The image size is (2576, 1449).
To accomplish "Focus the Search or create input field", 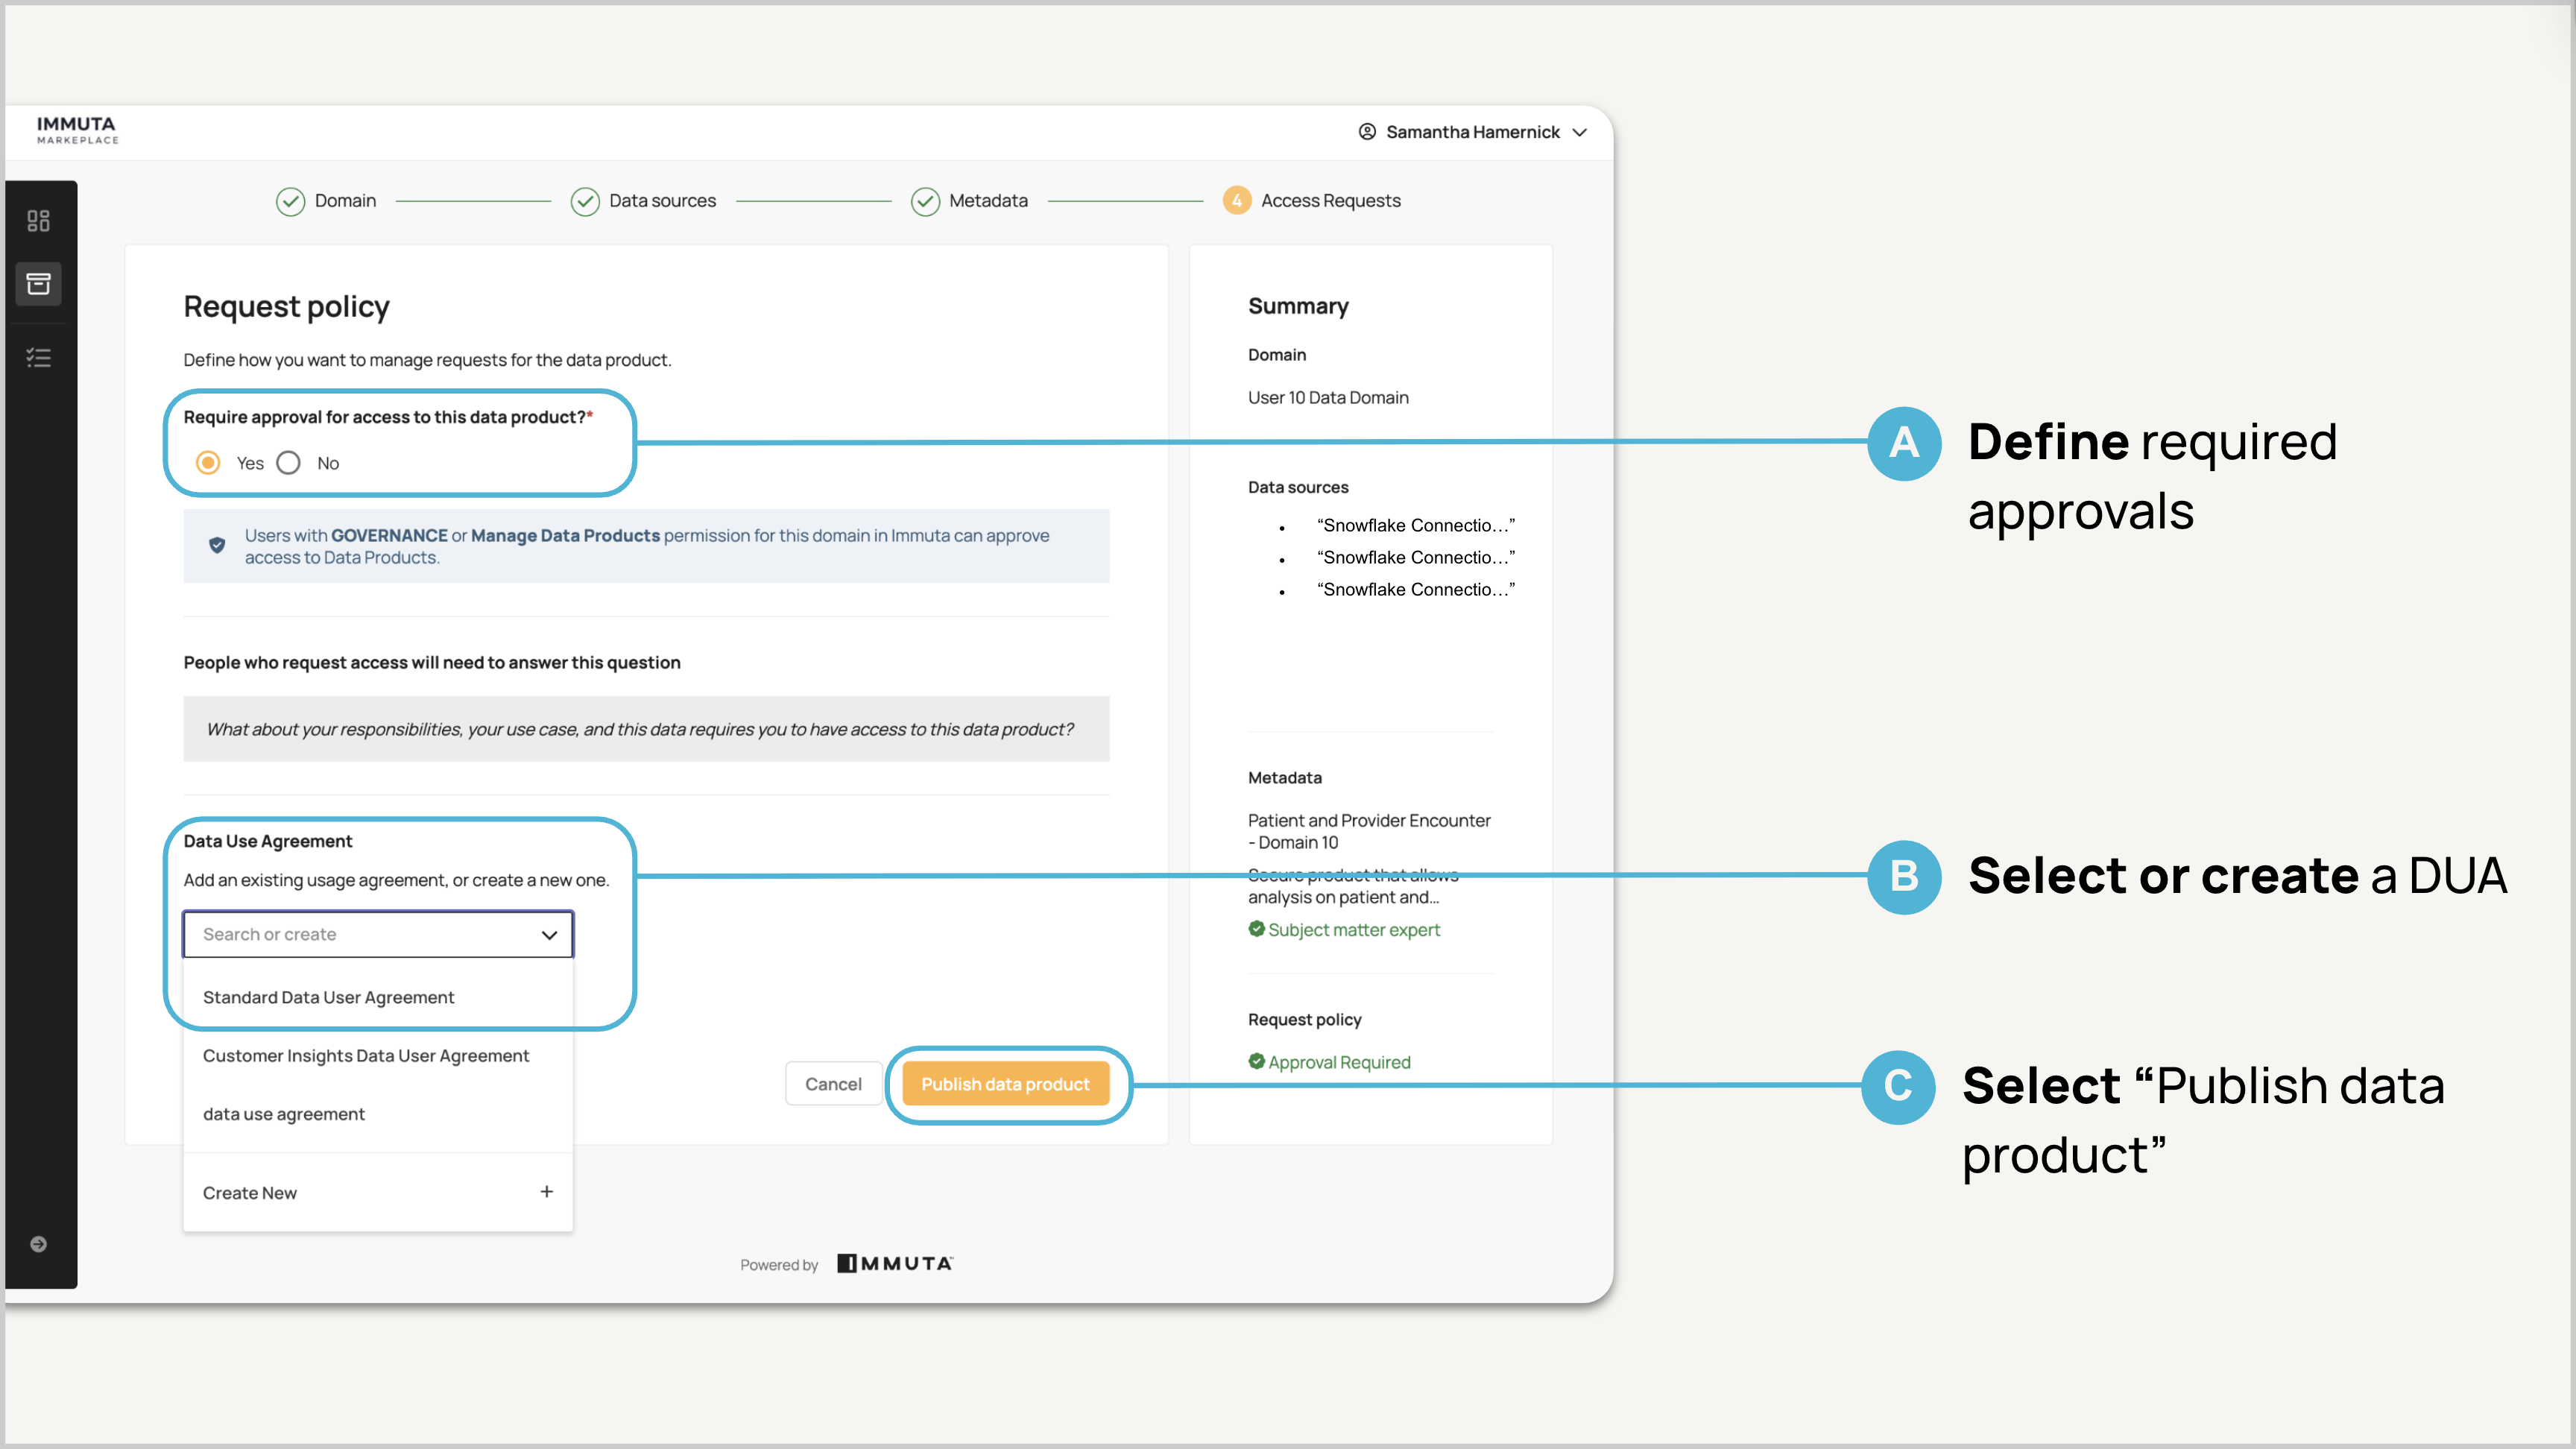I will pos(360,935).
